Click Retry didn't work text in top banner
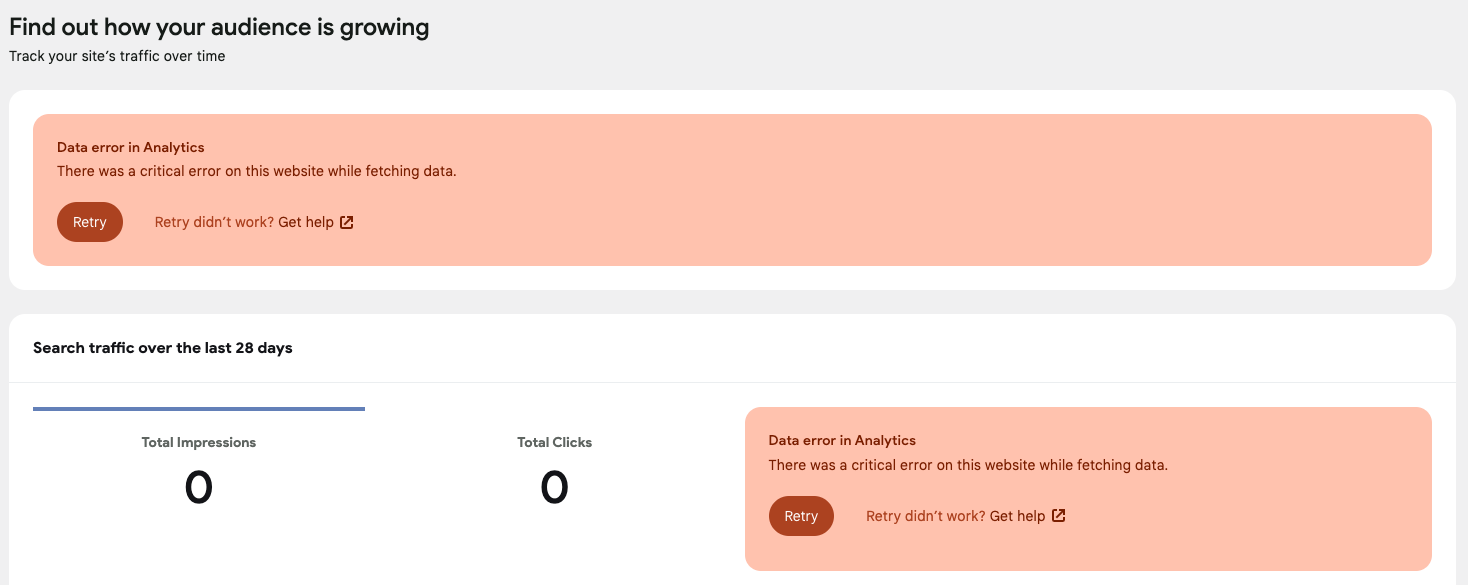Viewport: 1468px width, 585px height. point(214,222)
